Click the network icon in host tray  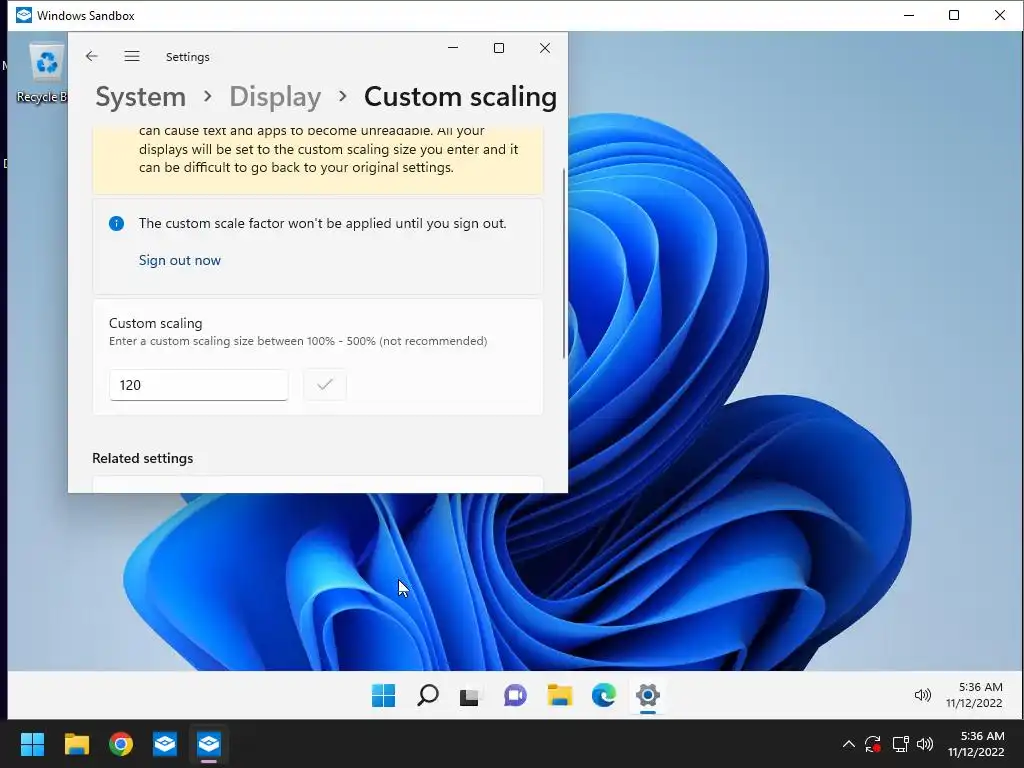point(901,744)
